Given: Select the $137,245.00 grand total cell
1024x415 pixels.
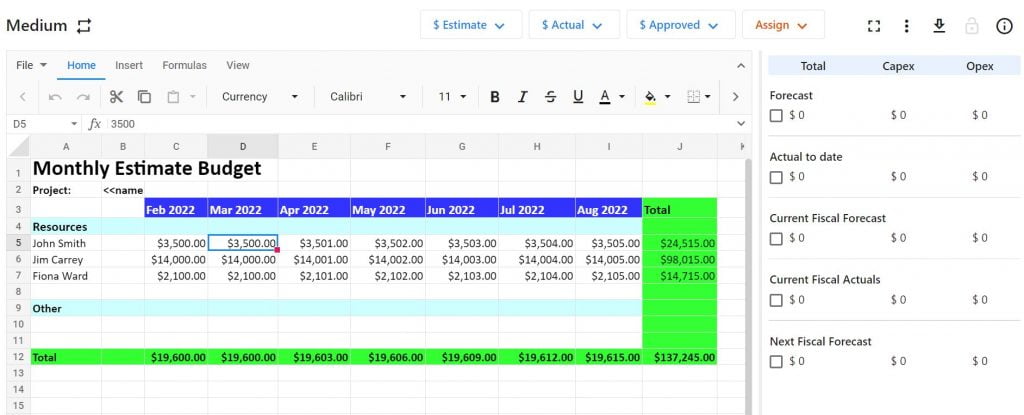Looking at the screenshot, I should coord(680,357).
